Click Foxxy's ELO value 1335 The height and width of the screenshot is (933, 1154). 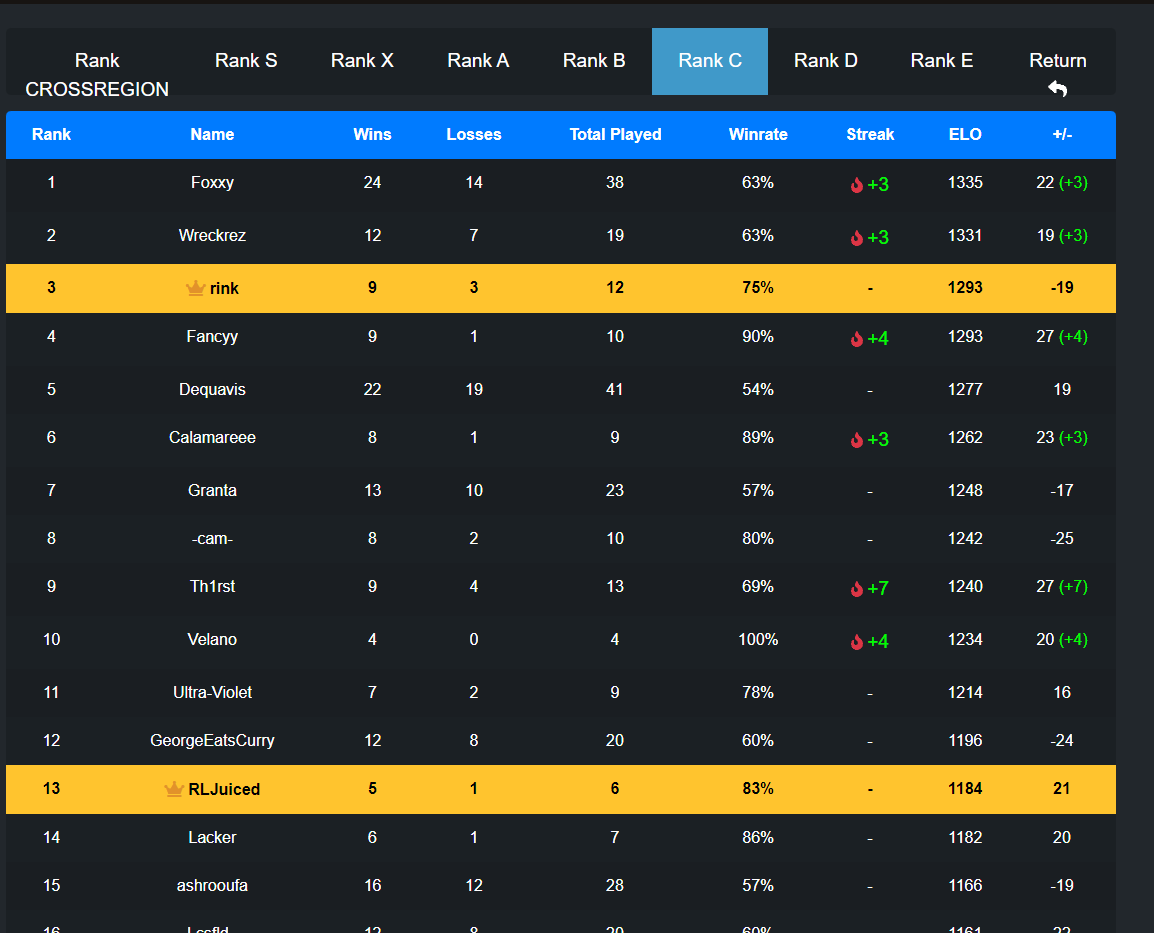click(965, 182)
